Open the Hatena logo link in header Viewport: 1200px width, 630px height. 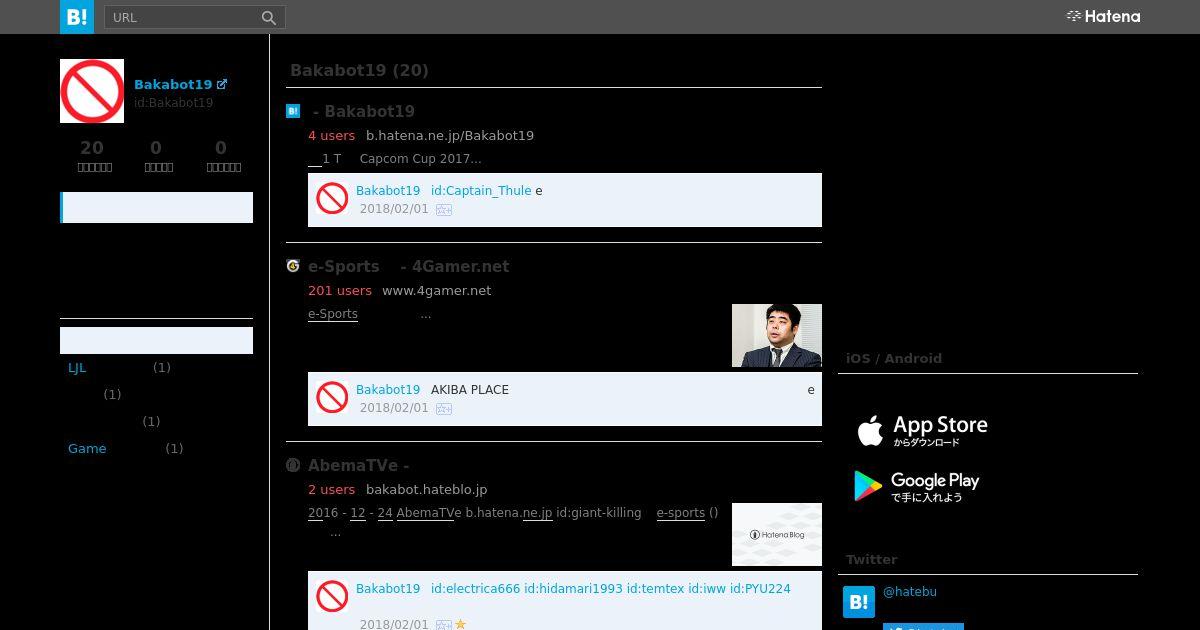point(1103,16)
